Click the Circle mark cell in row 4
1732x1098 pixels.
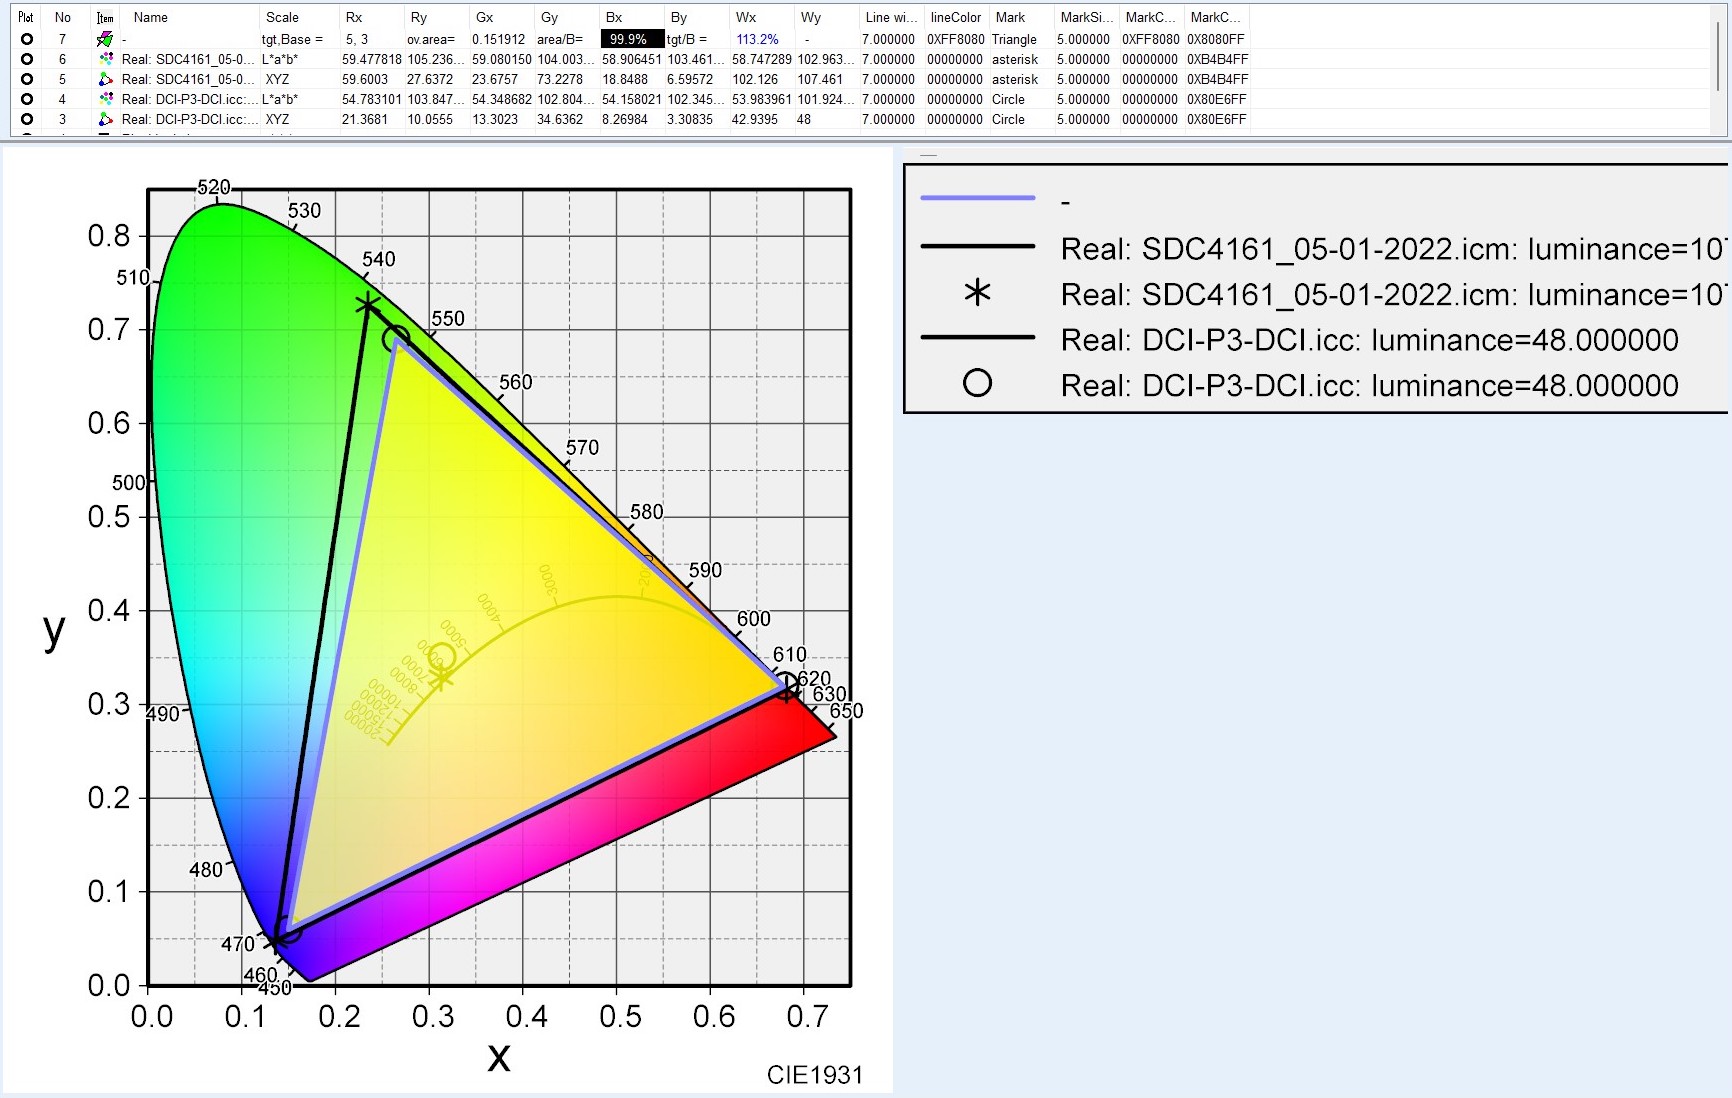coord(1008,99)
